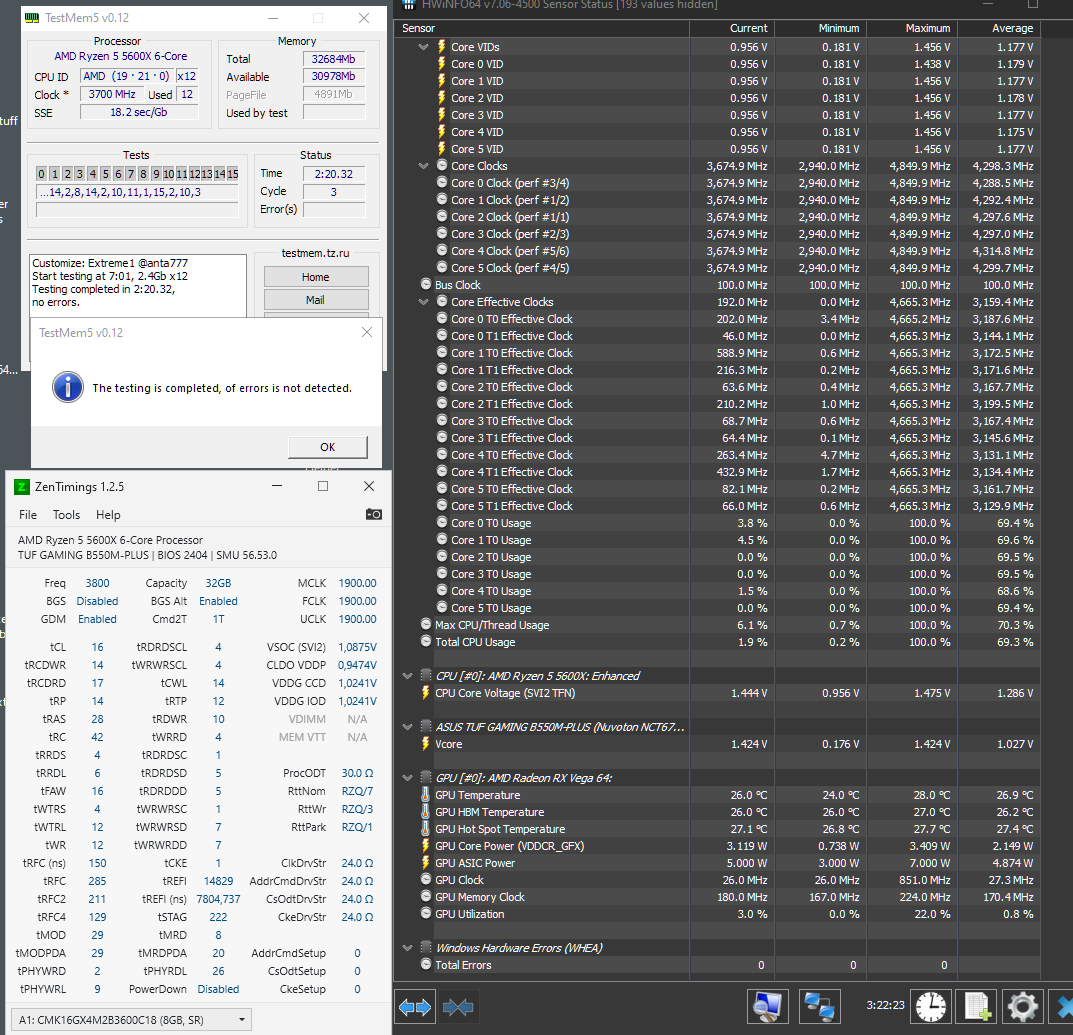Click the MCLK value 1900.00

pyautogui.click(x=357, y=583)
